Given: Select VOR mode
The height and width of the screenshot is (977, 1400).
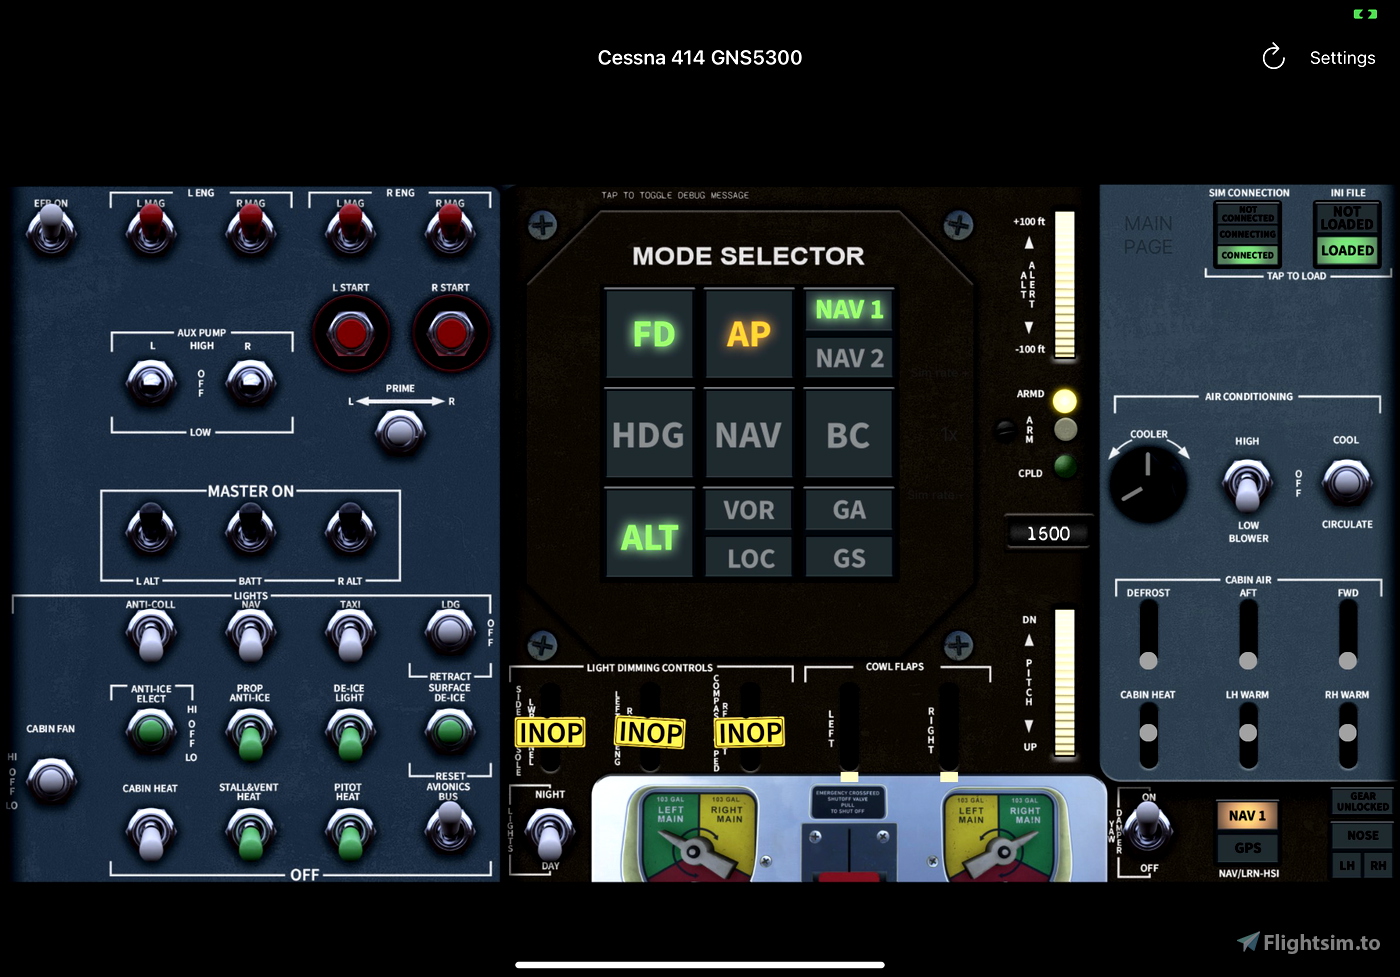Looking at the screenshot, I should pyautogui.click(x=749, y=510).
